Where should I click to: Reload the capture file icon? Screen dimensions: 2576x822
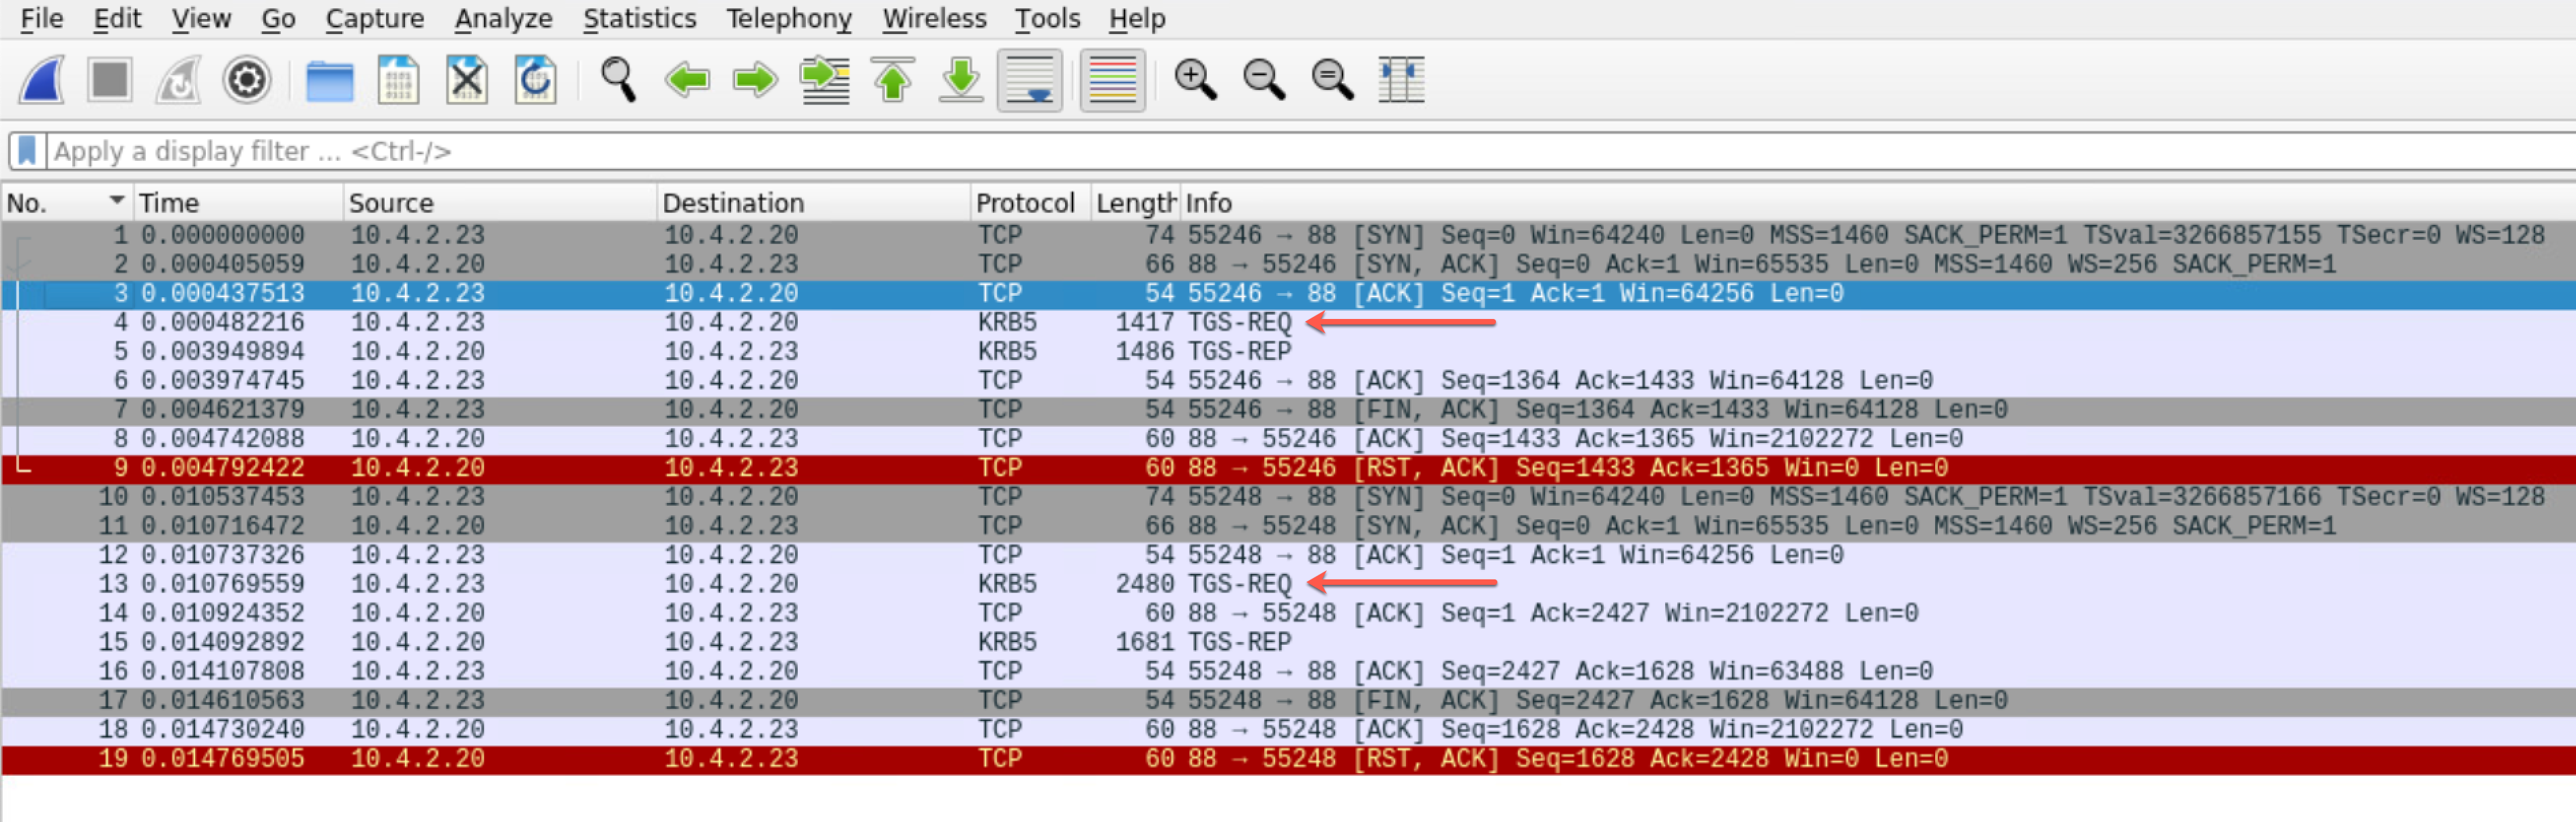tap(536, 79)
